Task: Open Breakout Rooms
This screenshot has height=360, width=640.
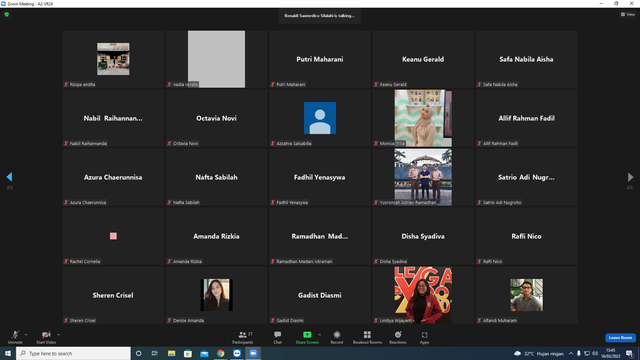Action: point(367,337)
